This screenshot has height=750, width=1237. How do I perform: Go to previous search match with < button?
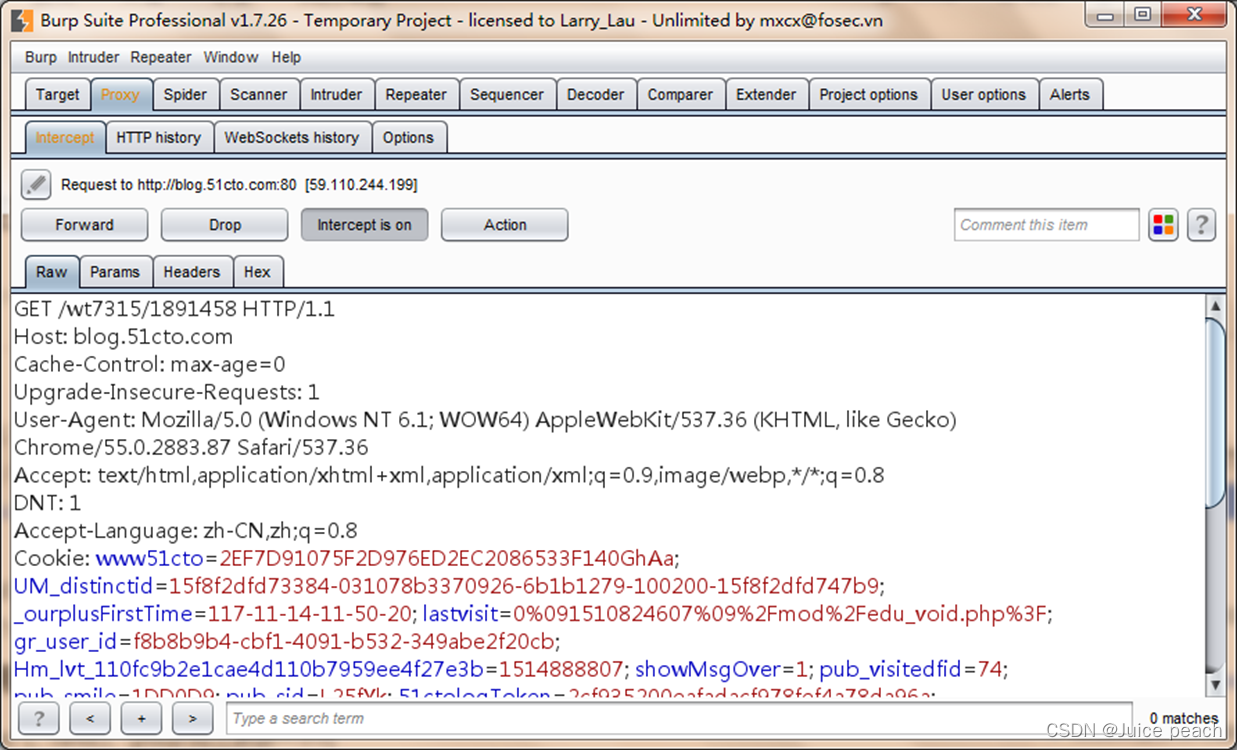[x=90, y=718]
